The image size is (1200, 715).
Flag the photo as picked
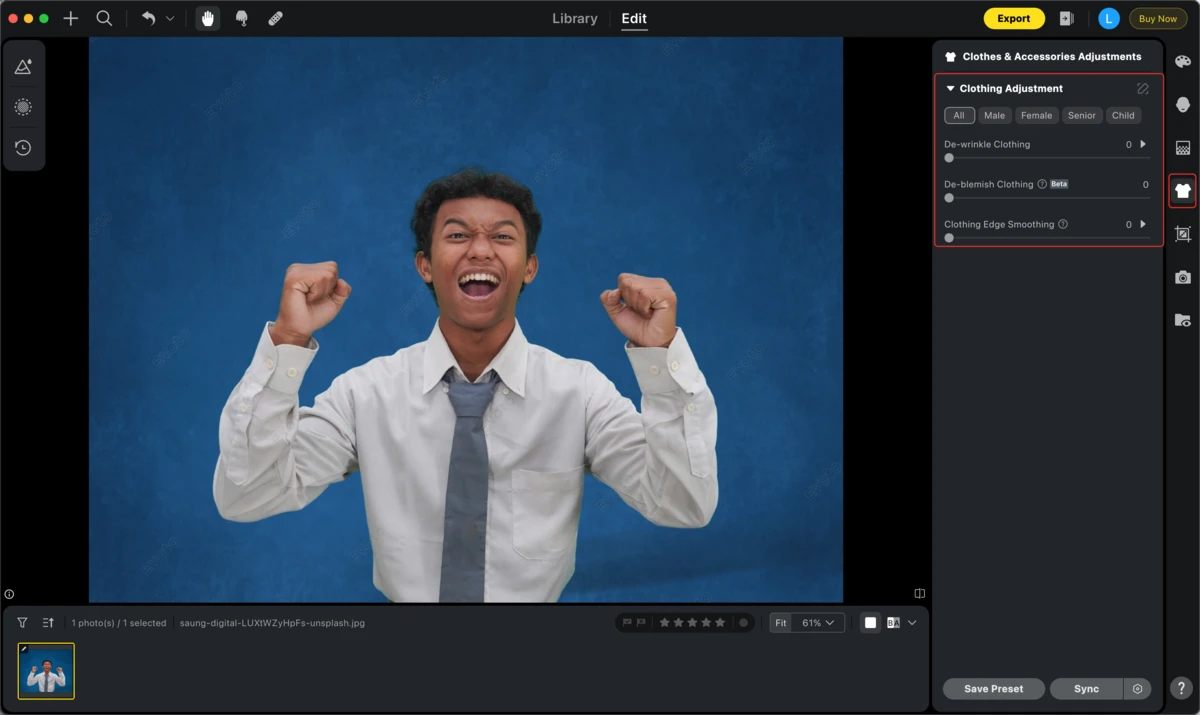[627, 623]
